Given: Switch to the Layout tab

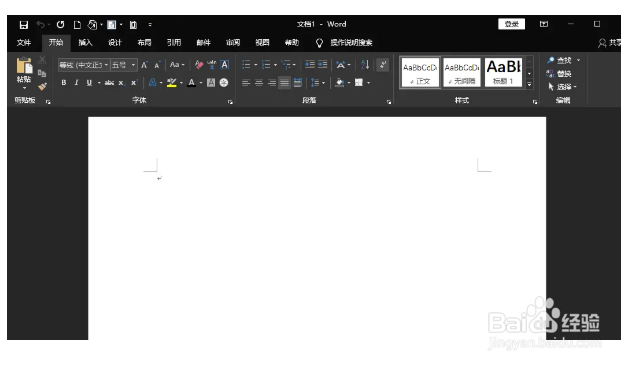Looking at the screenshot, I should [144, 43].
